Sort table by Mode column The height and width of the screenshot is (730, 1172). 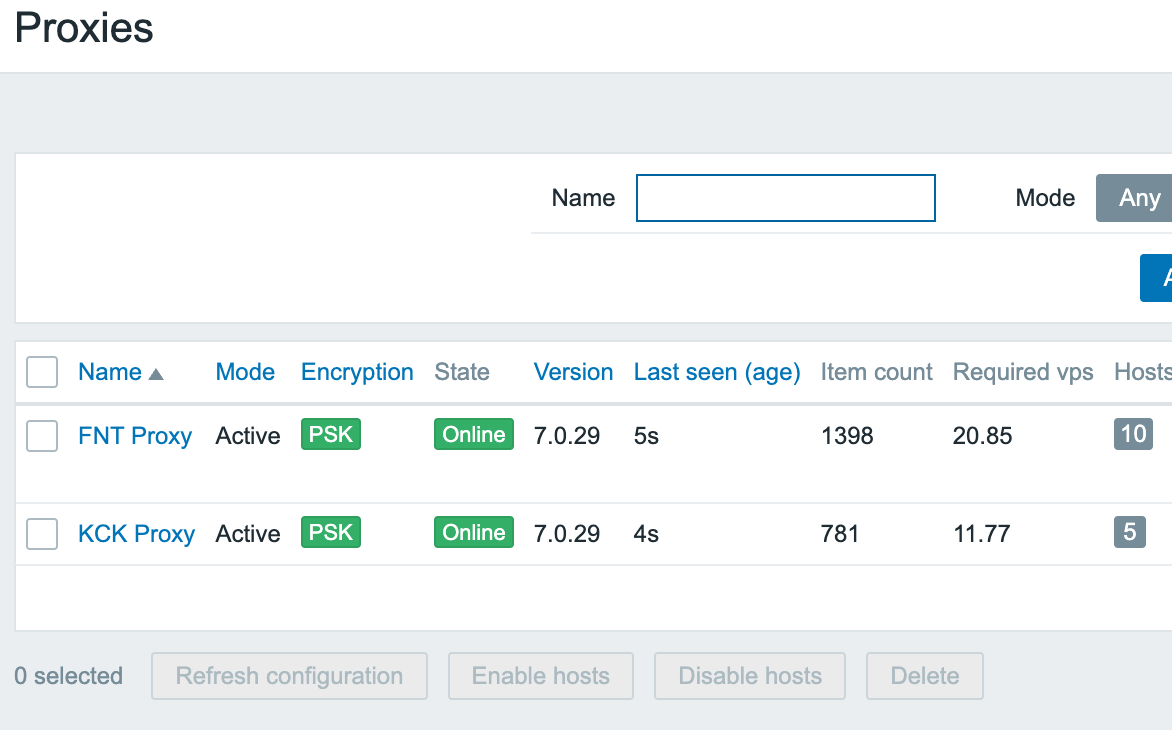245,372
